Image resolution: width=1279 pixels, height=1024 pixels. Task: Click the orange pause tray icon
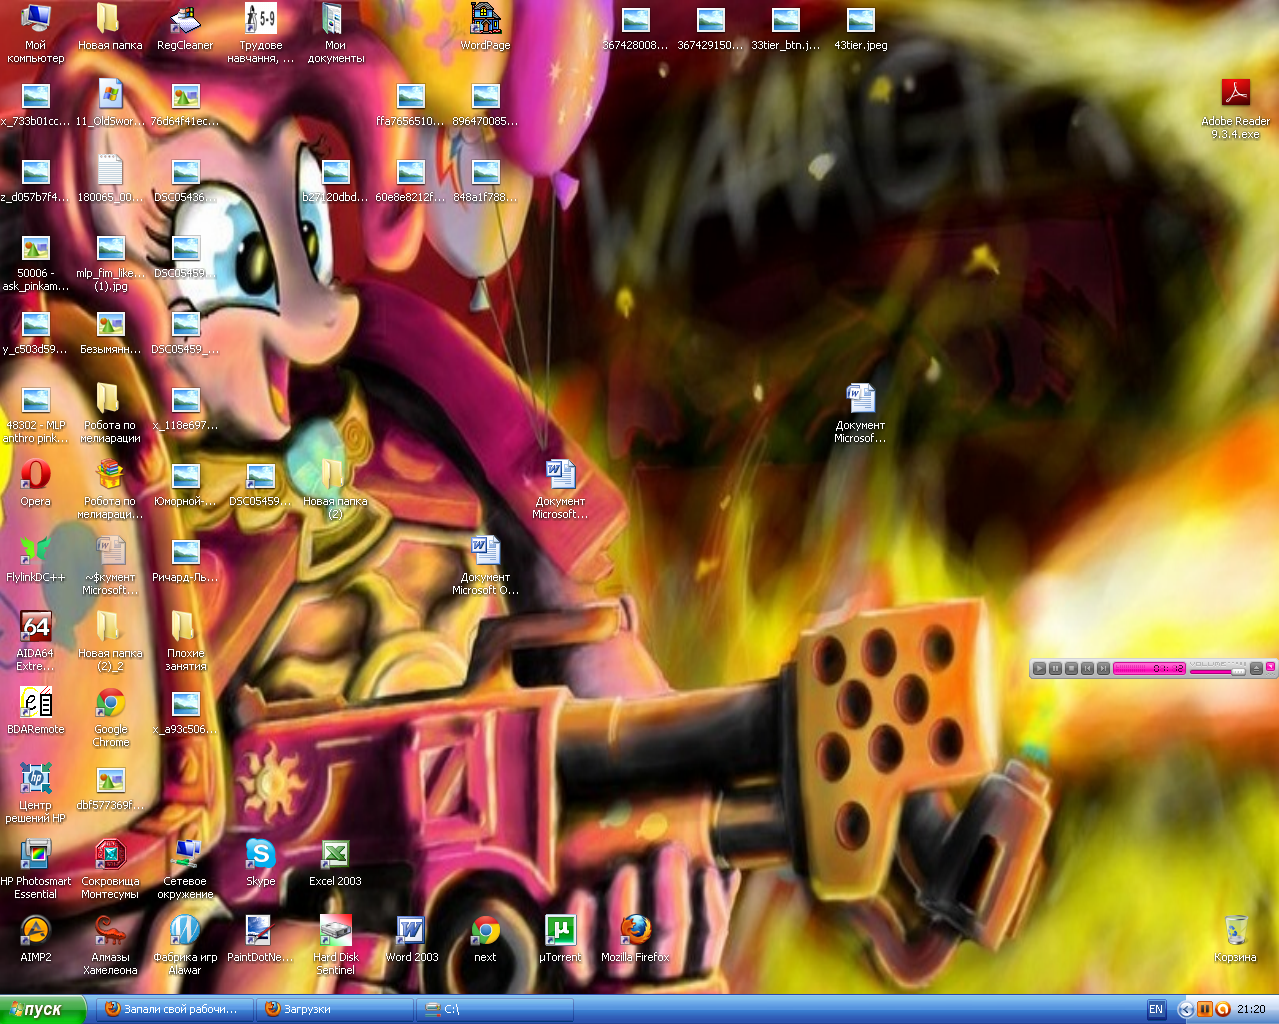point(1205,1009)
